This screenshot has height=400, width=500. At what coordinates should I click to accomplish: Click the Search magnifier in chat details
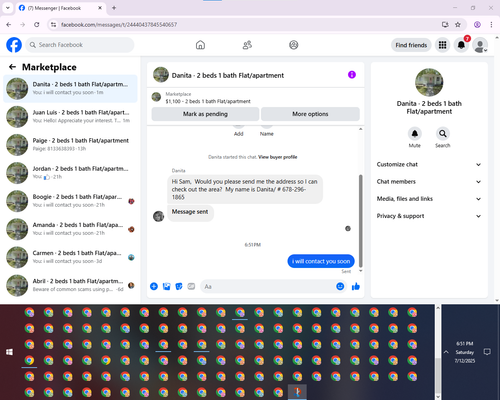(443, 134)
